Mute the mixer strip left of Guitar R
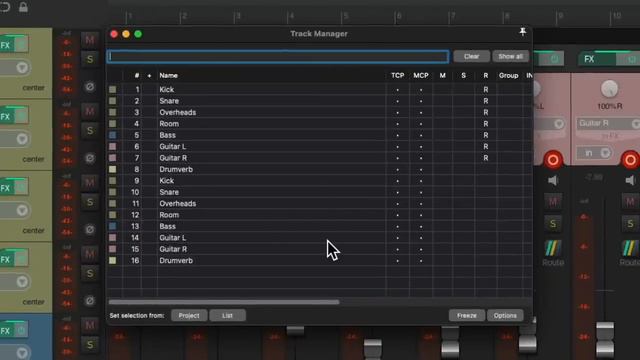The image size is (640, 360). (x=553, y=201)
